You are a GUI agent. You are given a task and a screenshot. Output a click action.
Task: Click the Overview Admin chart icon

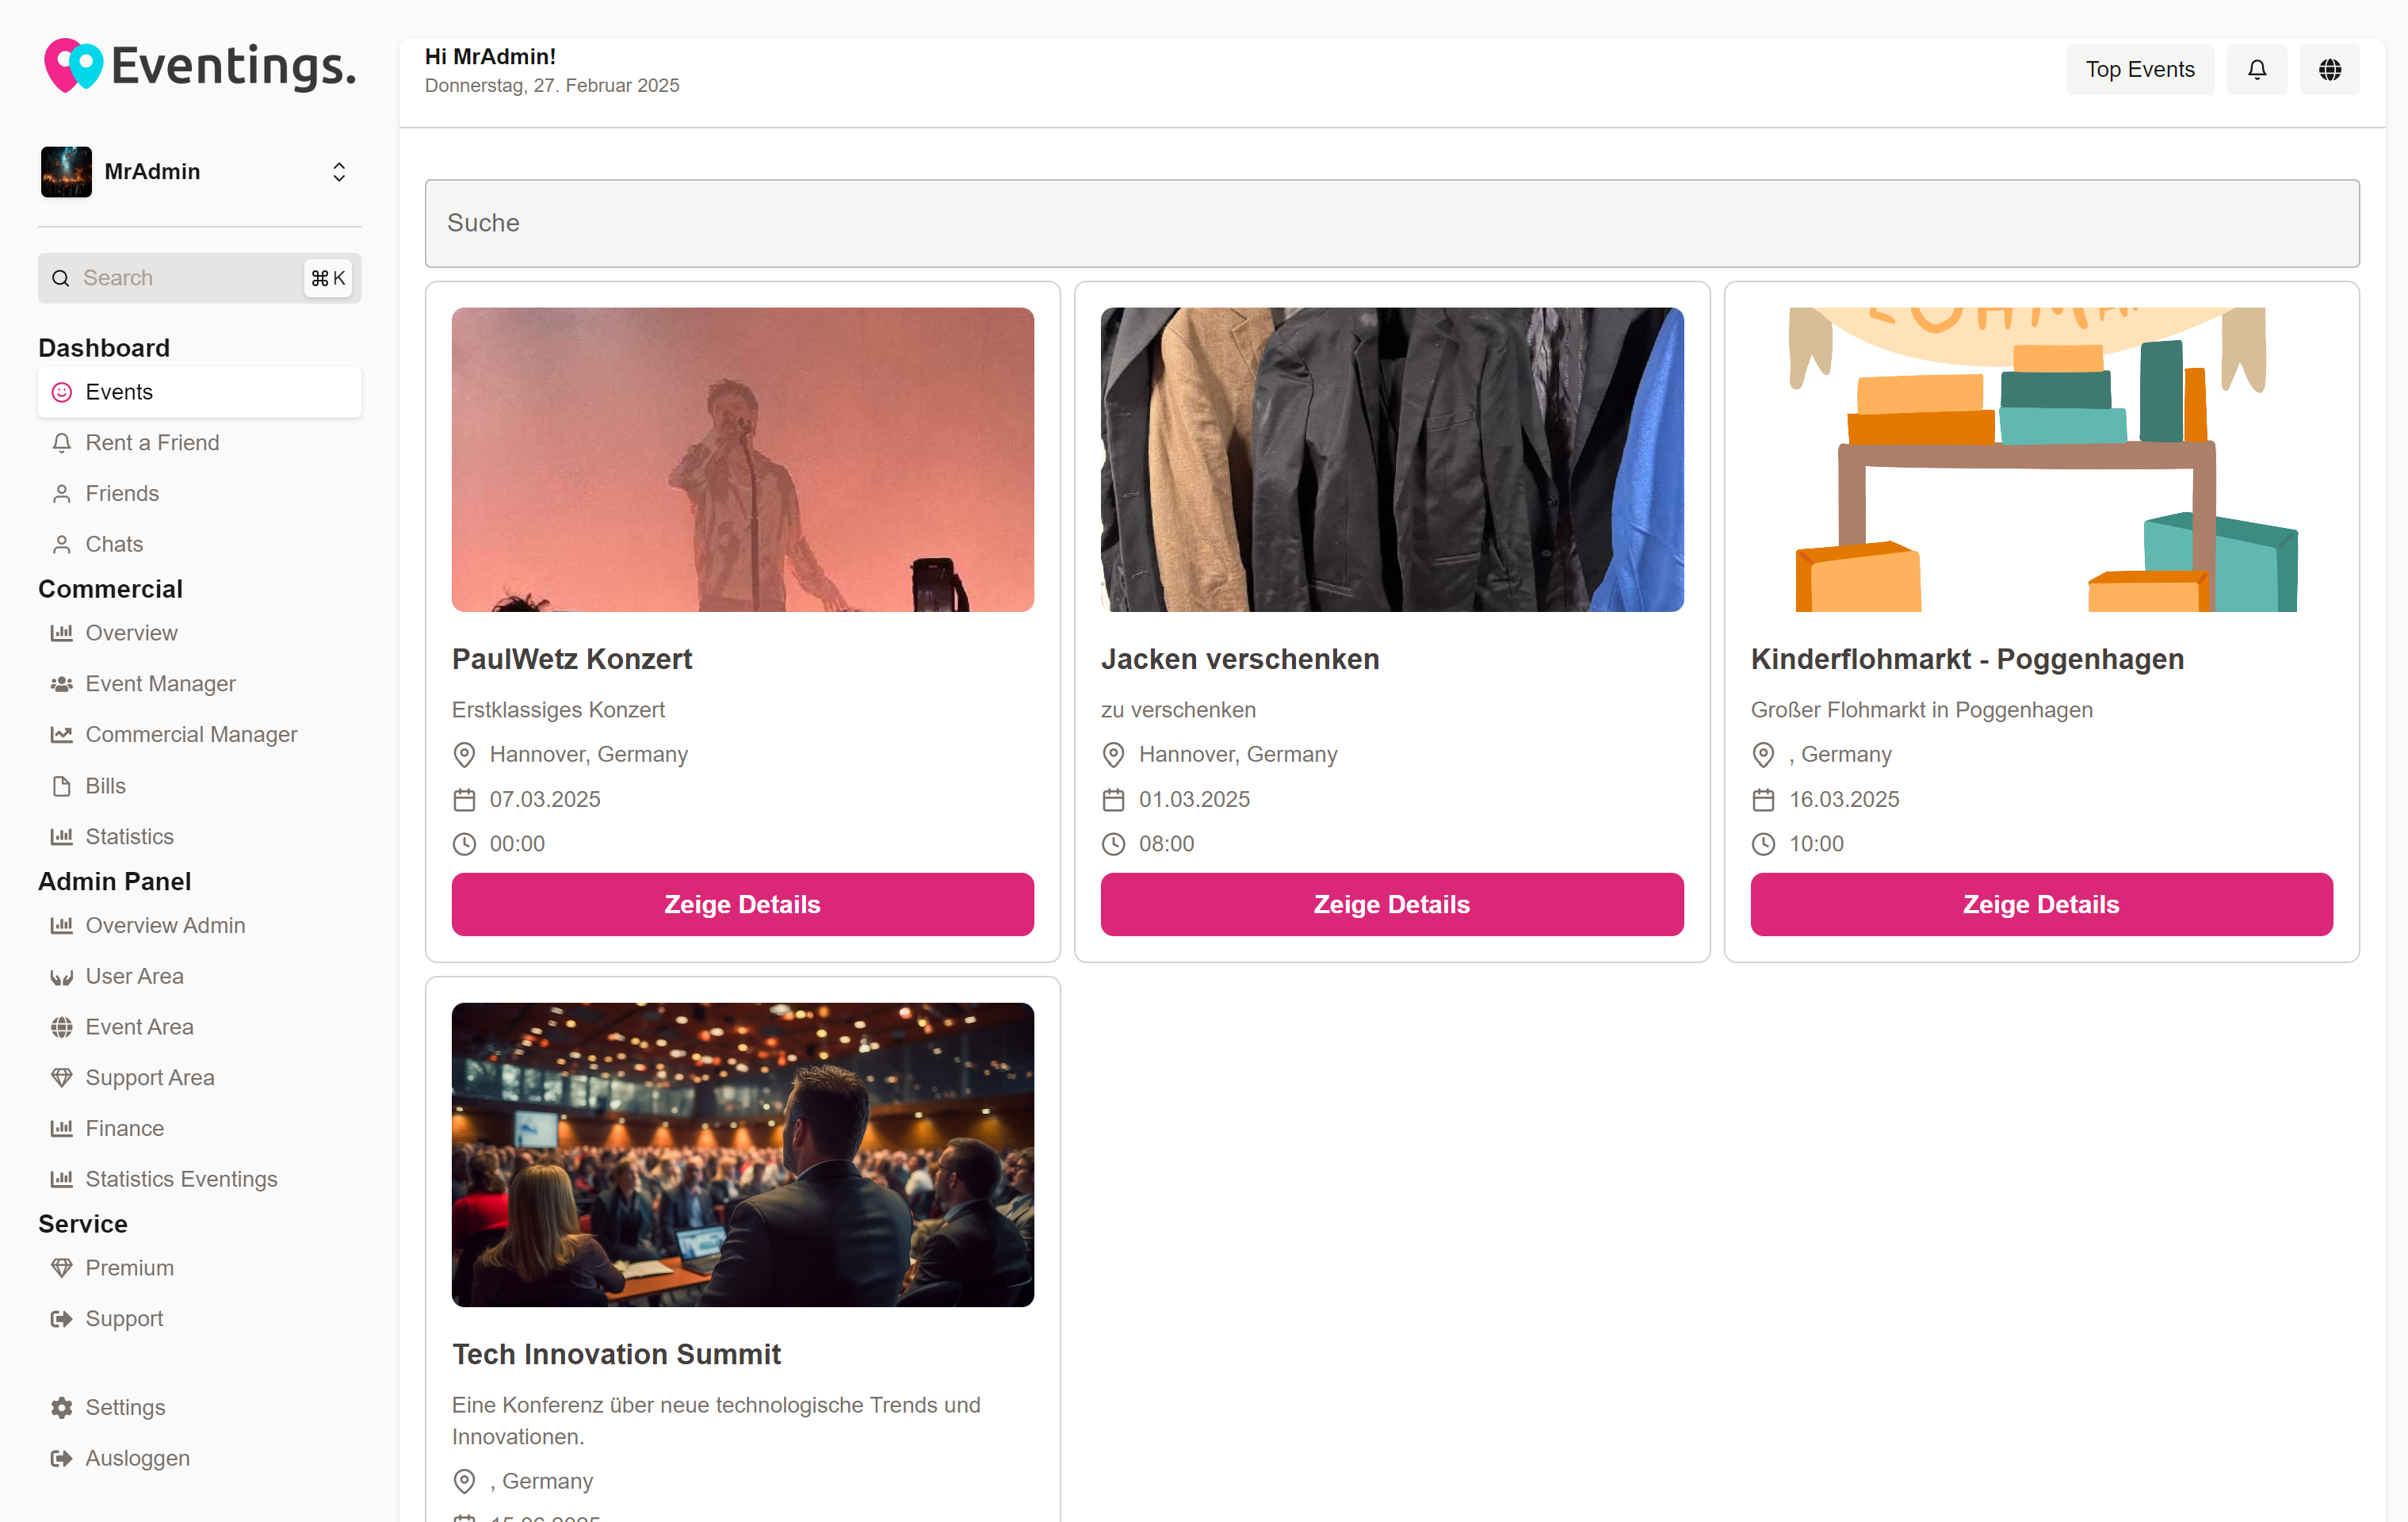(x=62, y=925)
